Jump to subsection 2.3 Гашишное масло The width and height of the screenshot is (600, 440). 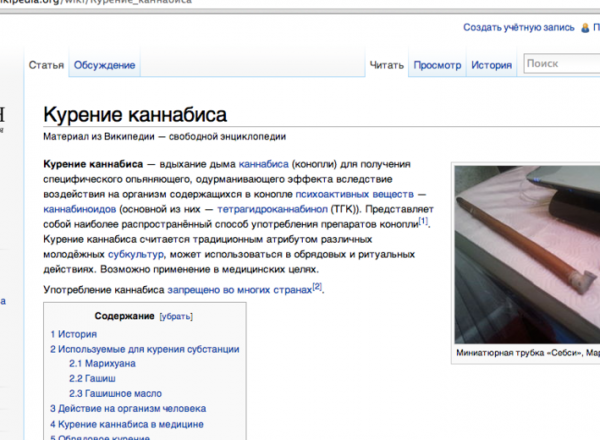pos(115,393)
